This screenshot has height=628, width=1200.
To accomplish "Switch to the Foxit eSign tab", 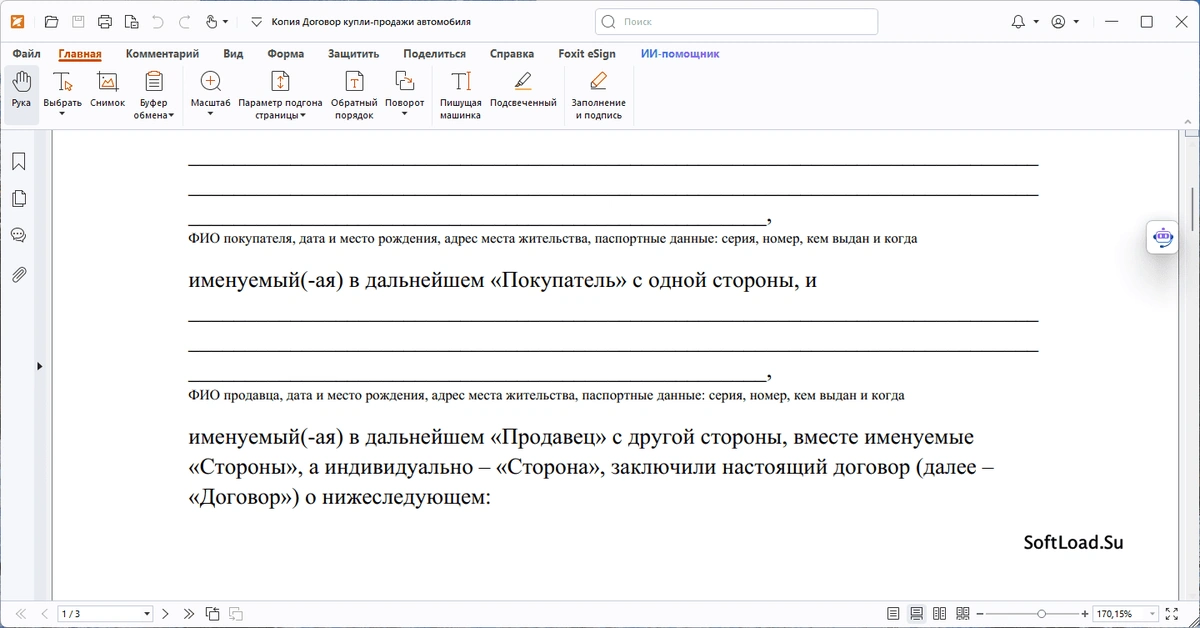I will [587, 54].
